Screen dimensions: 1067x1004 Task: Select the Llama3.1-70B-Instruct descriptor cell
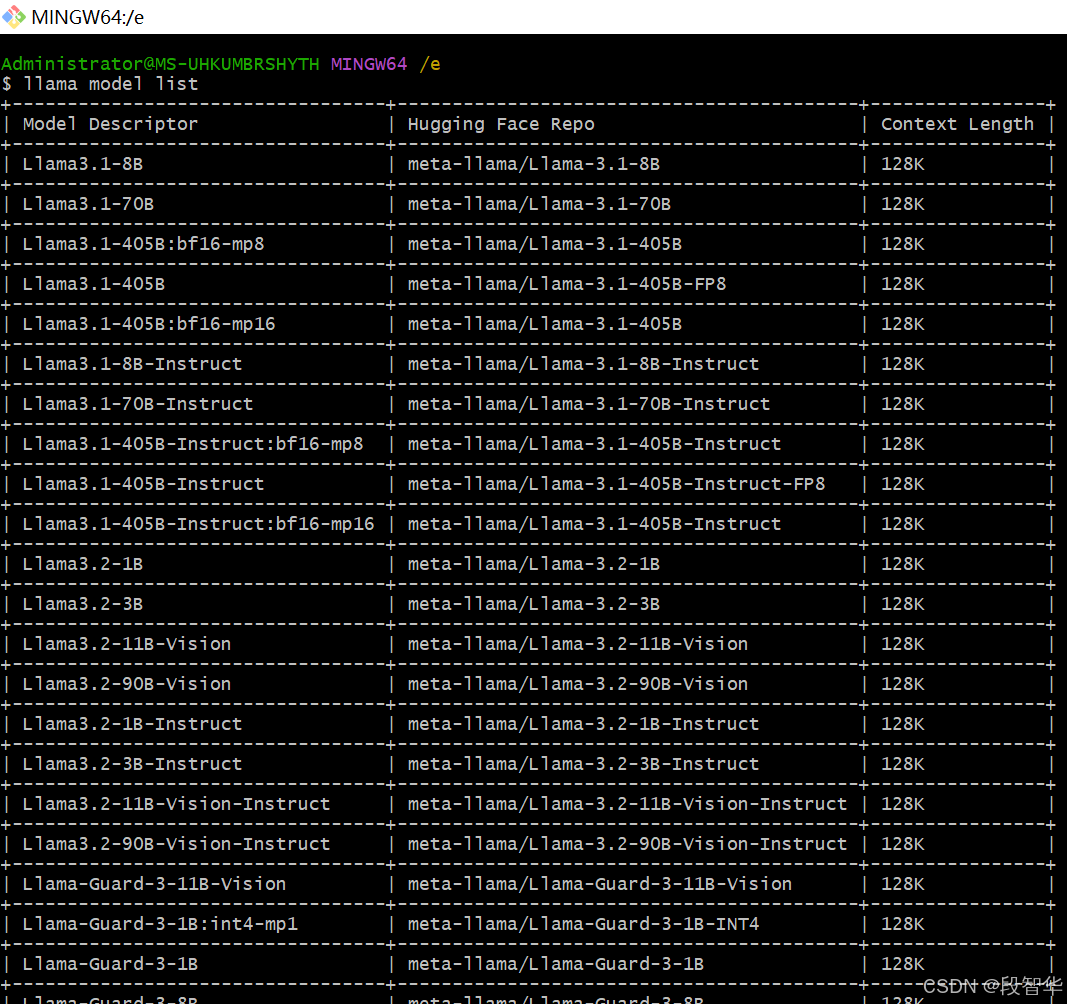coord(137,404)
